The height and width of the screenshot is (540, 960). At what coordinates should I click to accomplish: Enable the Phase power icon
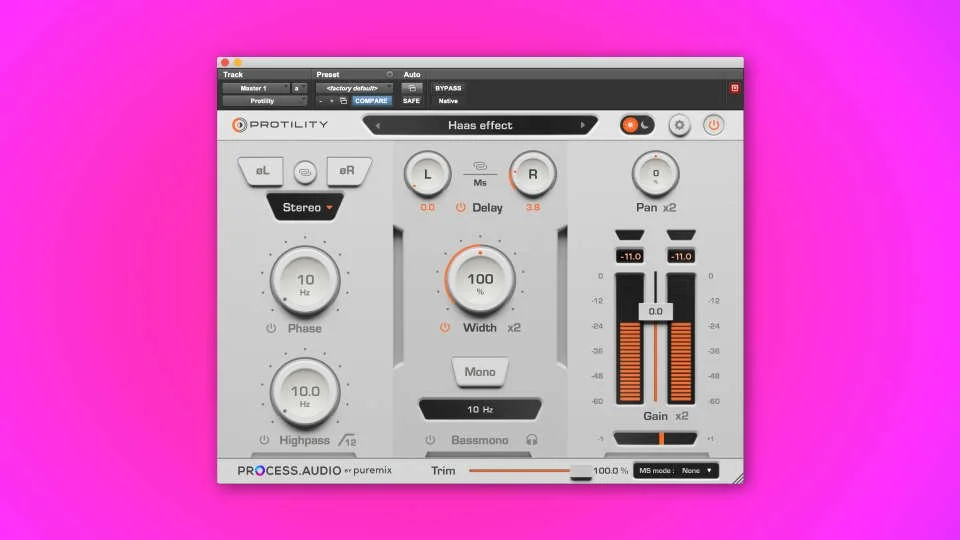(271, 328)
